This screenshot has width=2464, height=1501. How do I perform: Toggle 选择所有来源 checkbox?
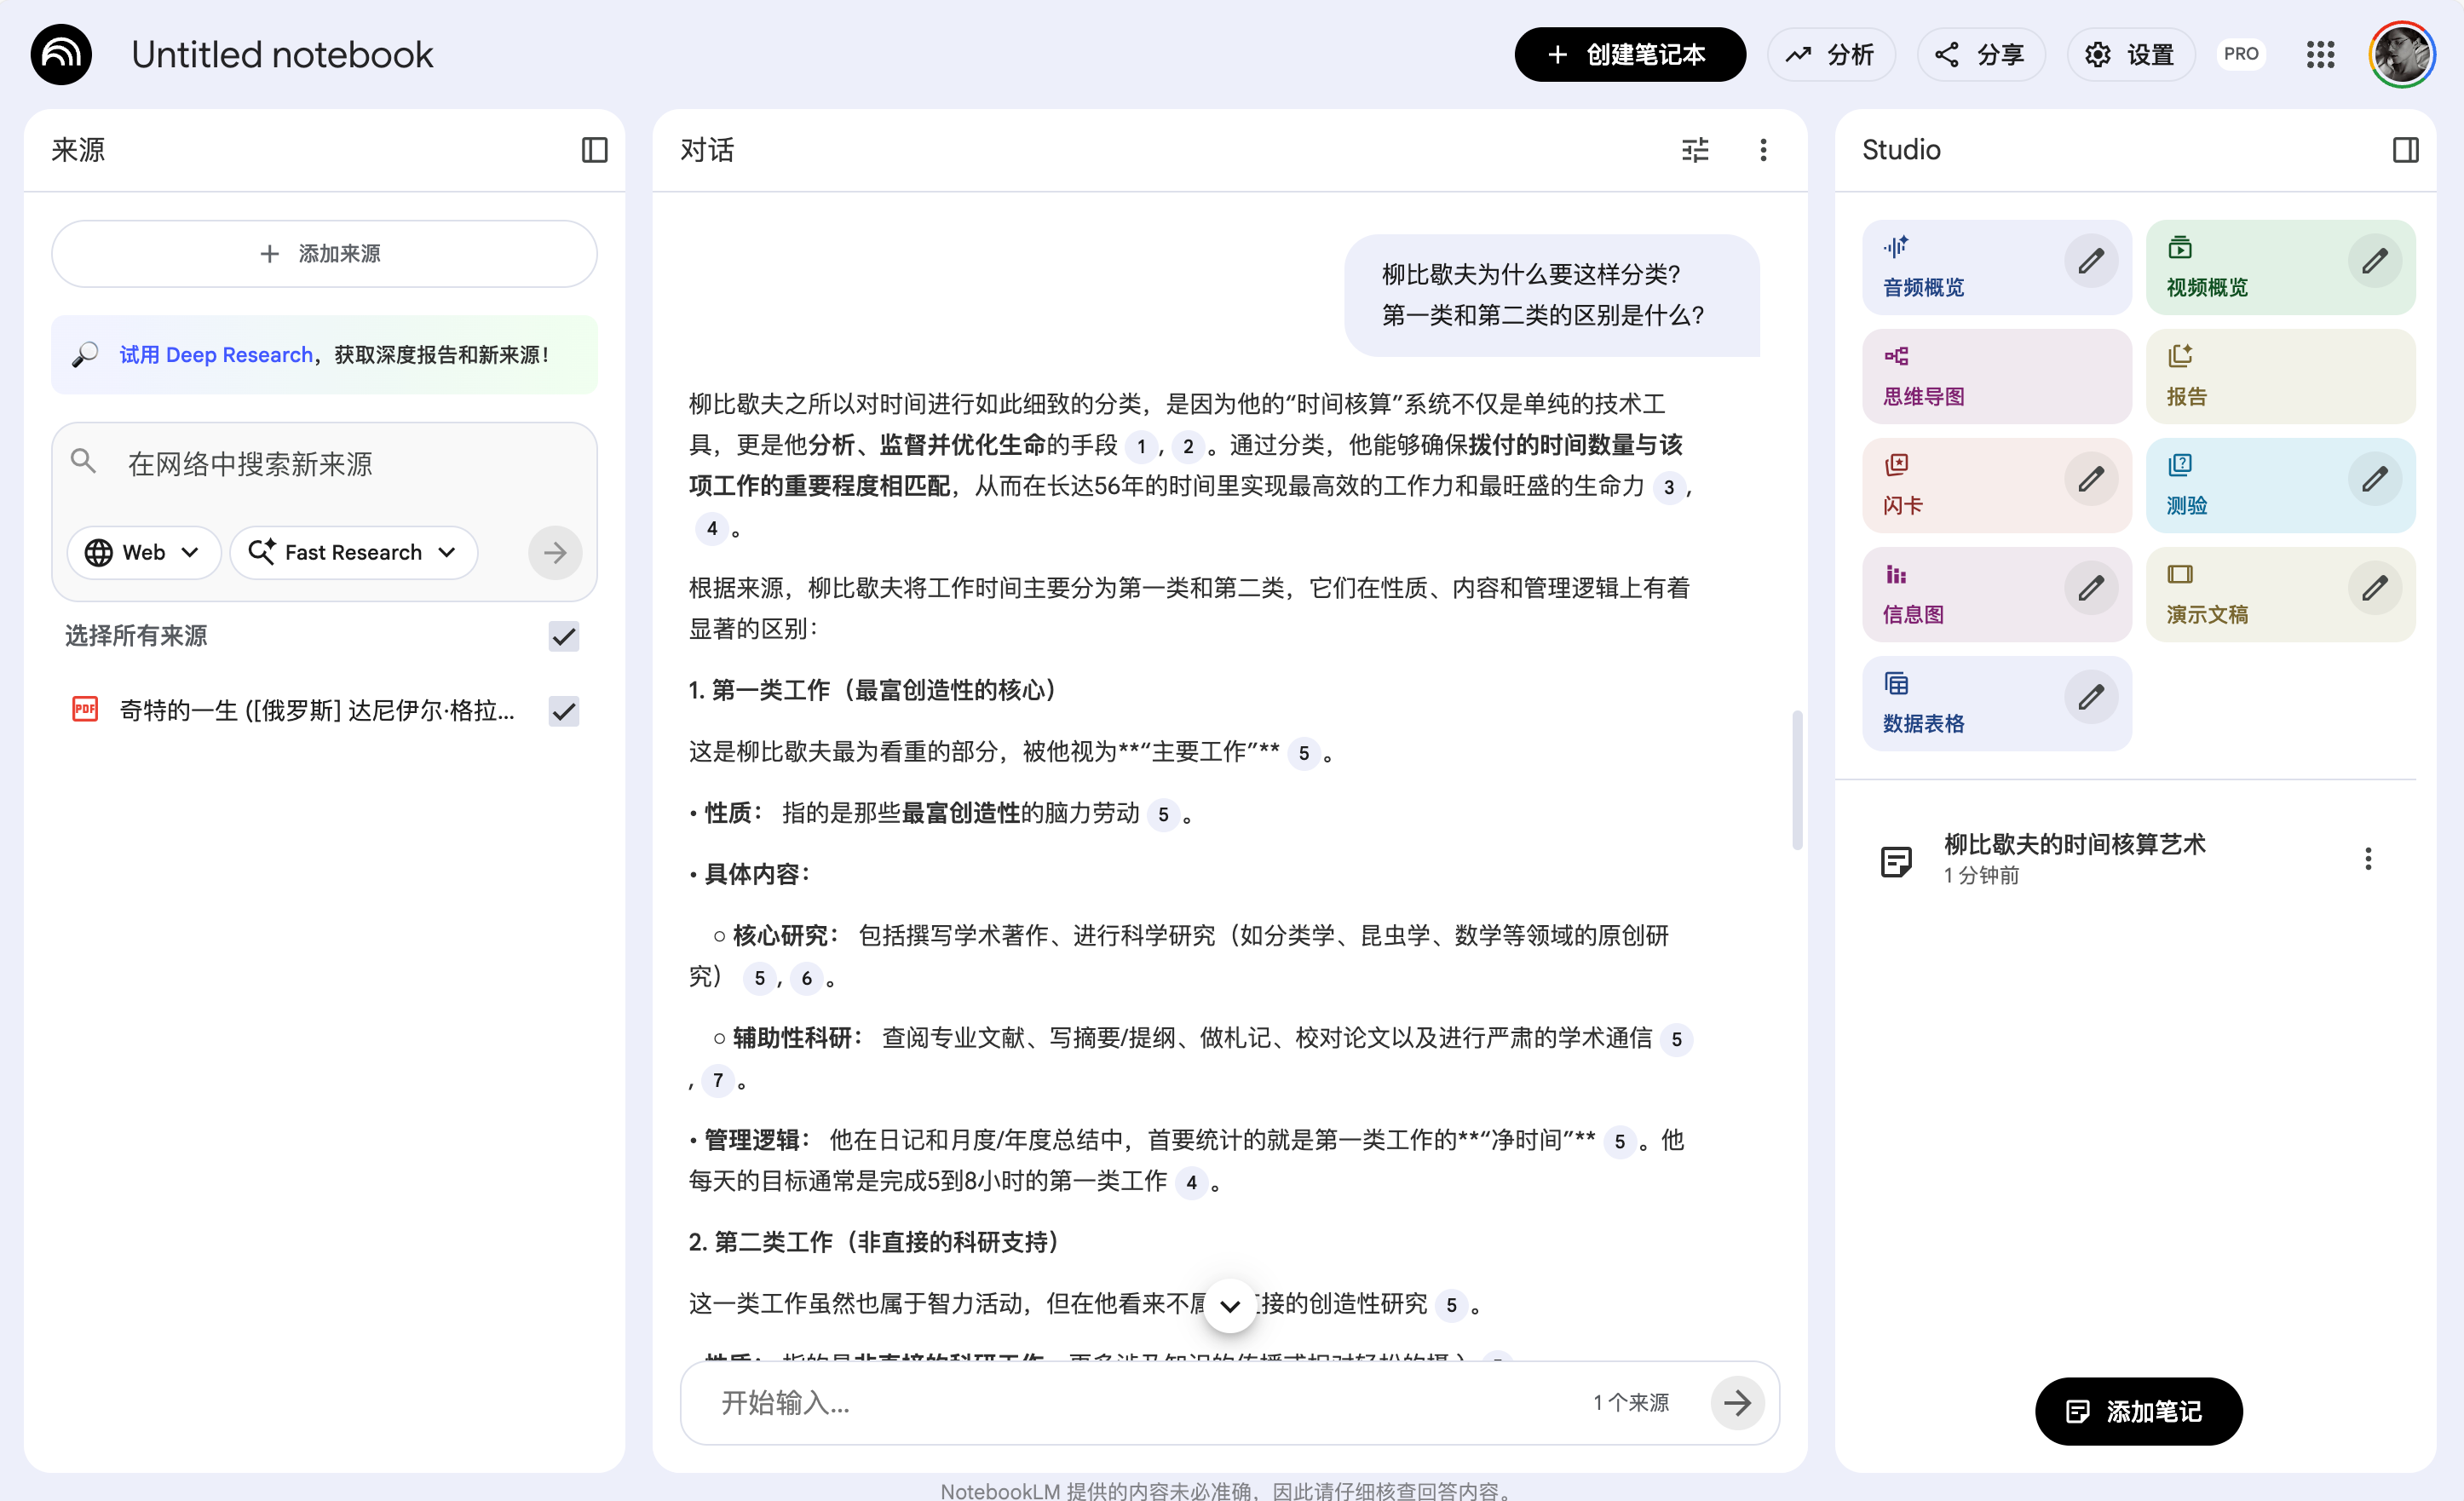pyautogui.click(x=564, y=636)
